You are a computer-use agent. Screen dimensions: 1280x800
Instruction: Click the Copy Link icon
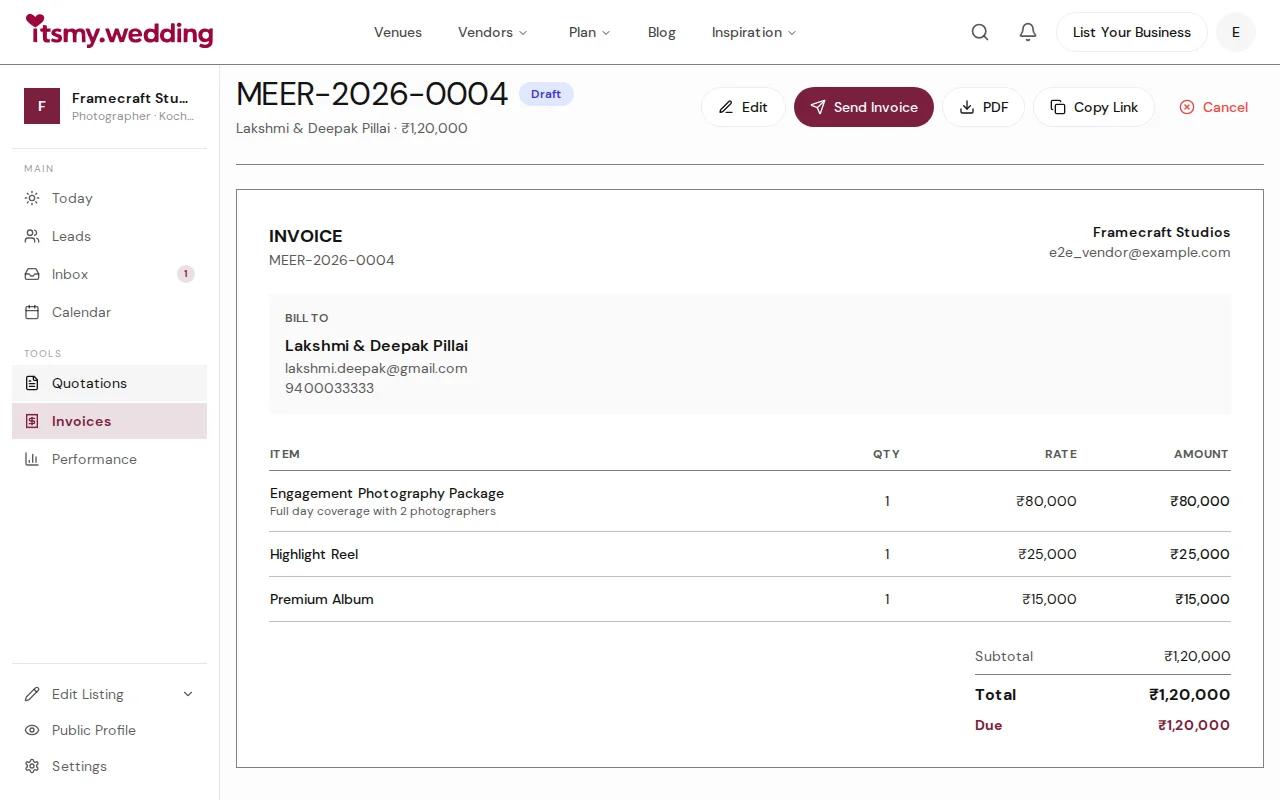click(x=1056, y=106)
